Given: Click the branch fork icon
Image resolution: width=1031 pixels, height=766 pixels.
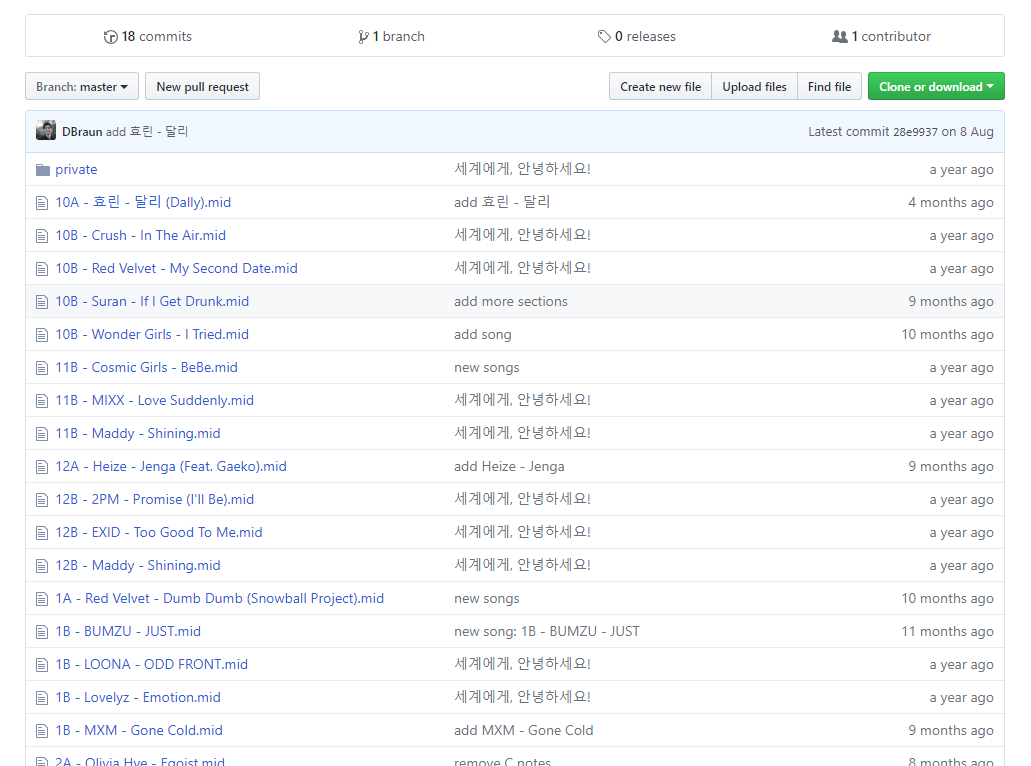Looking at the screenshot, I should (x=363, y=37).
